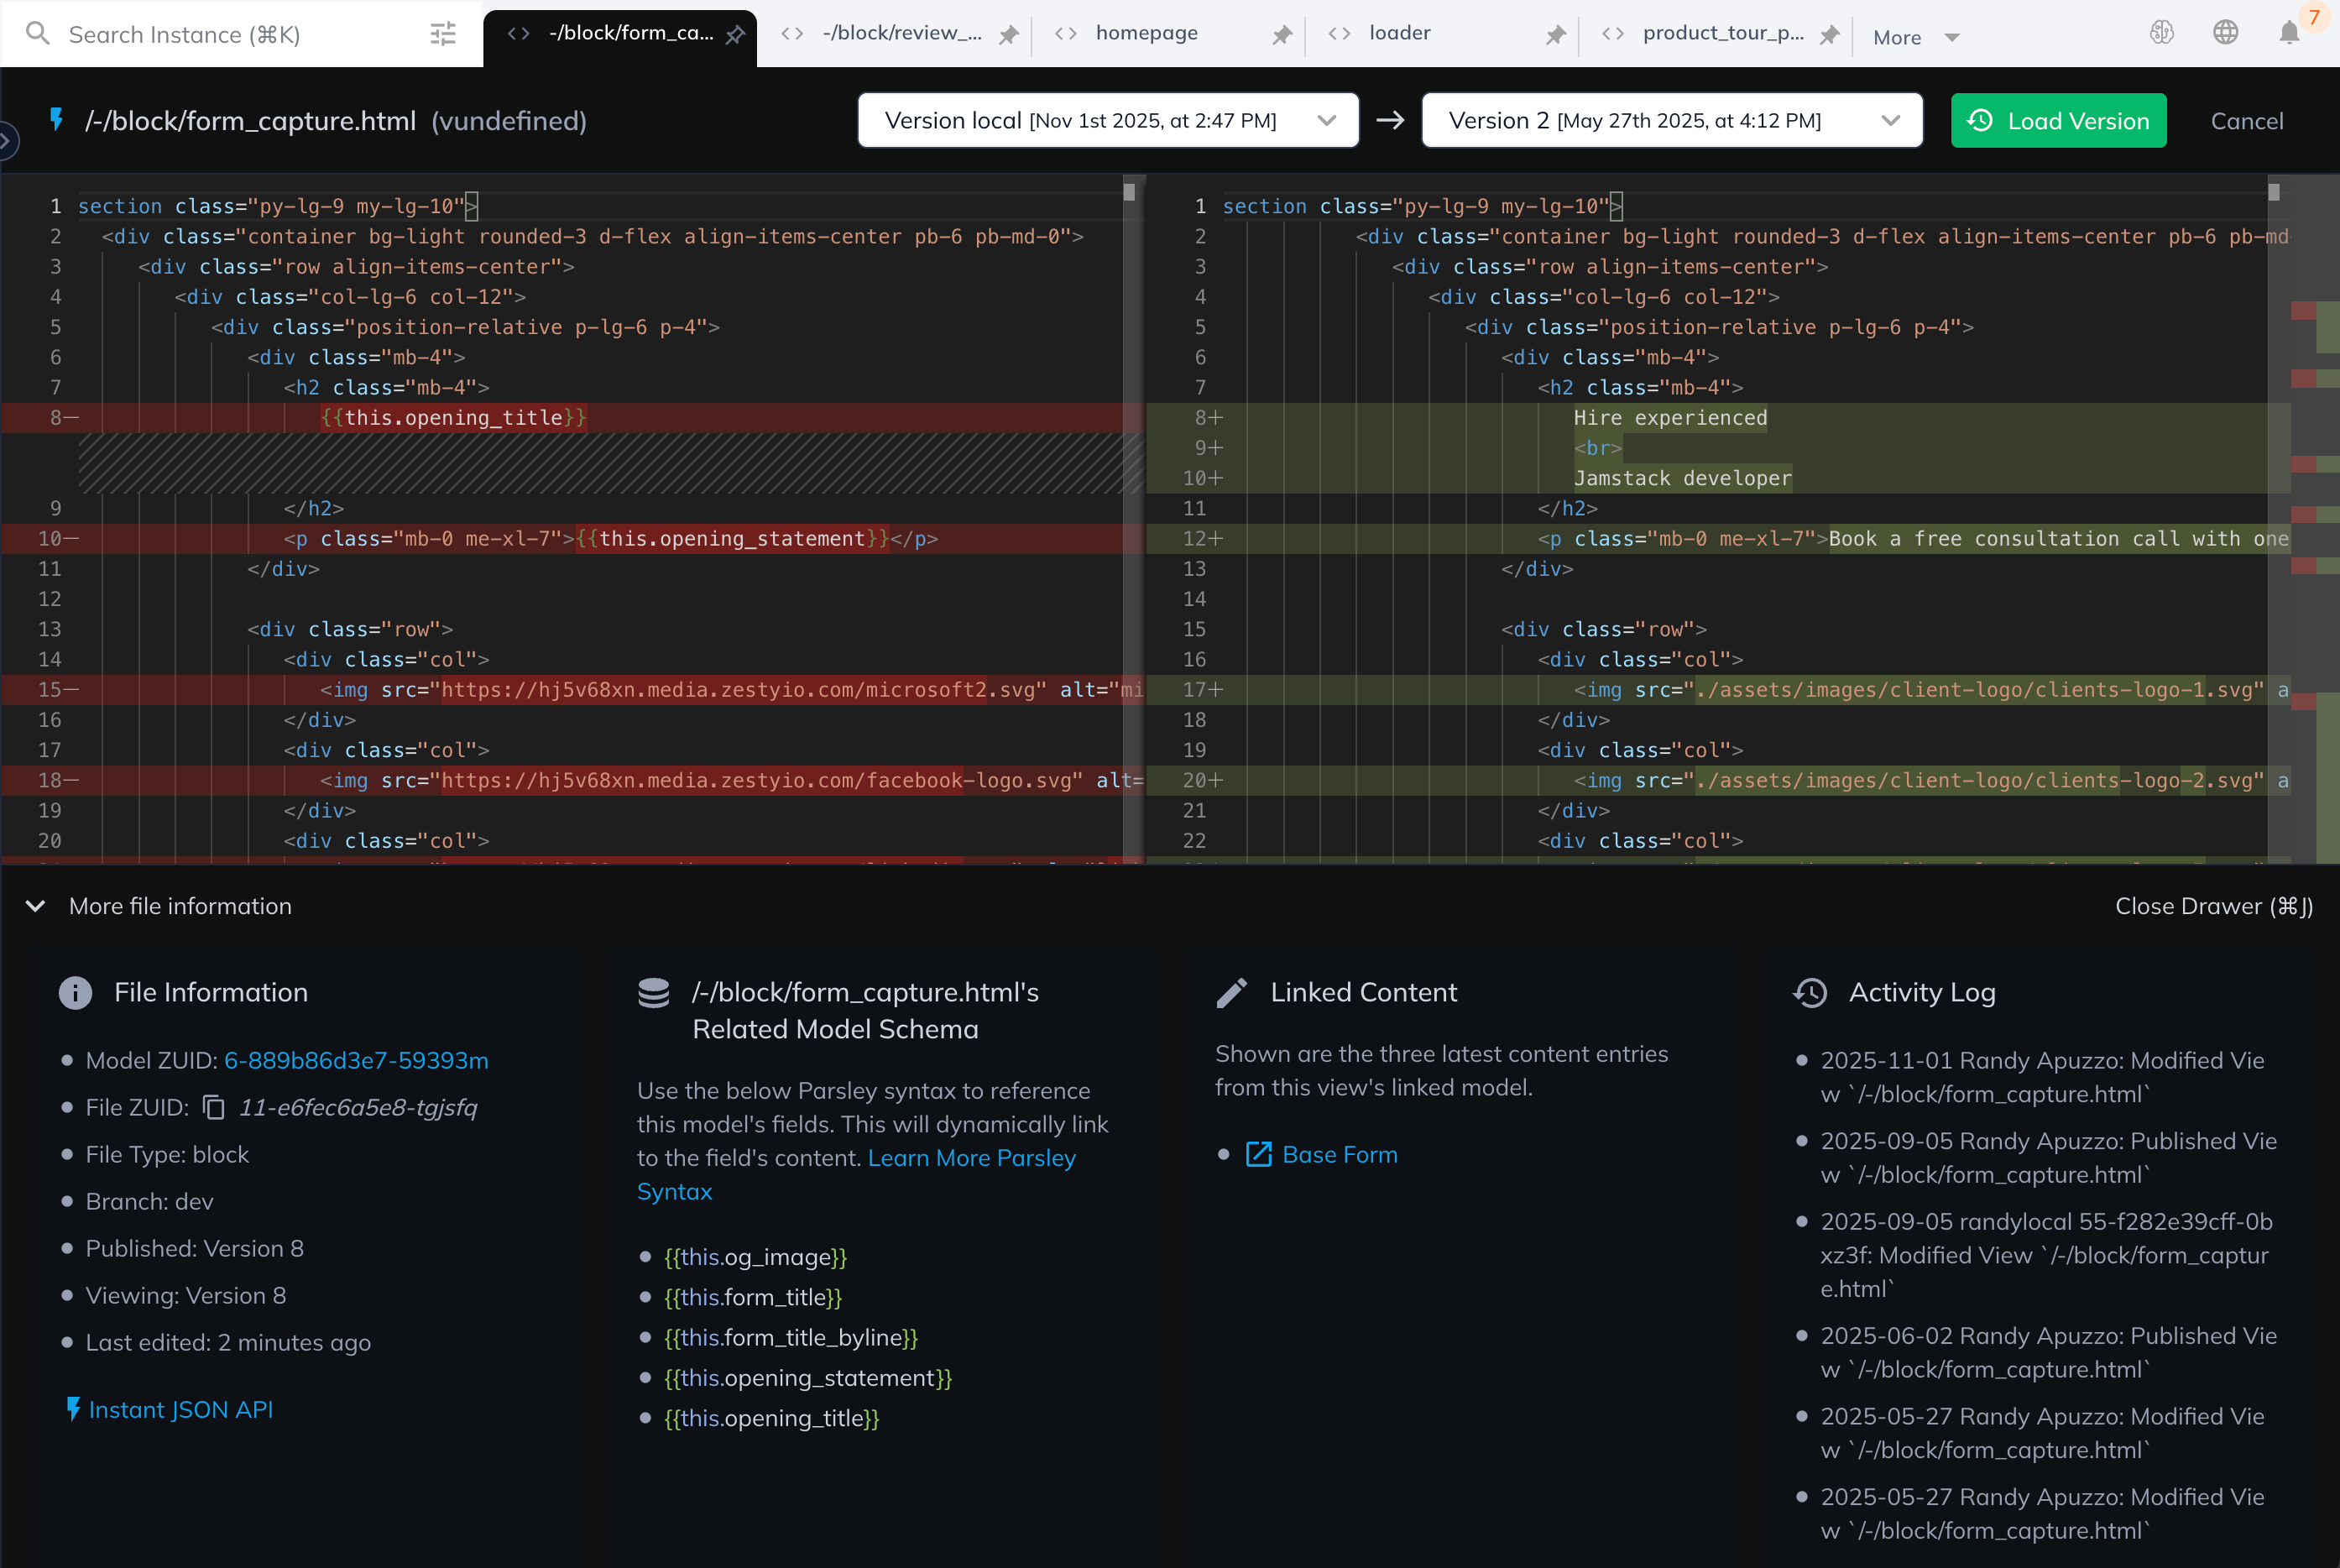Viewport: 2340px width, 1568px height.
Task: Click the lightning bolt beside the file name
Action: click(57, 120)
